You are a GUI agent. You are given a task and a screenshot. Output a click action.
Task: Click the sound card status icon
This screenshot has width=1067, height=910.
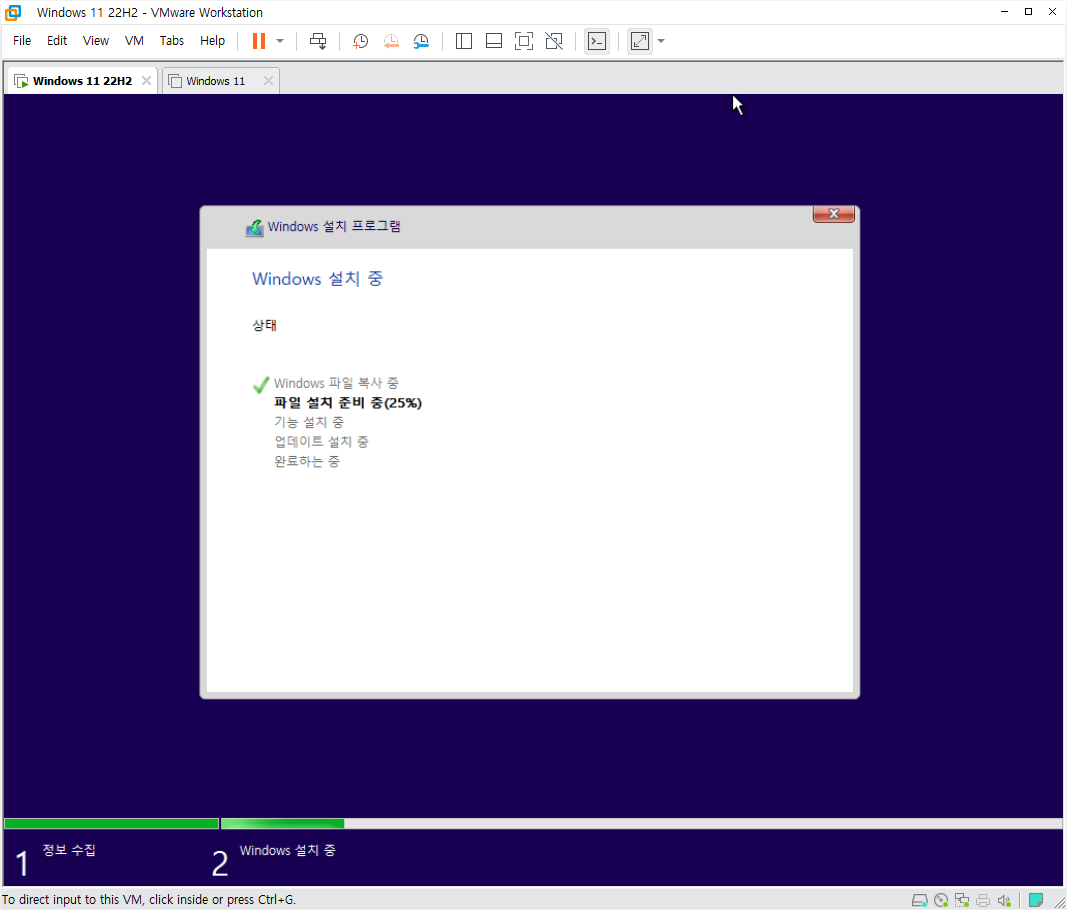(x=1004, y=900)
